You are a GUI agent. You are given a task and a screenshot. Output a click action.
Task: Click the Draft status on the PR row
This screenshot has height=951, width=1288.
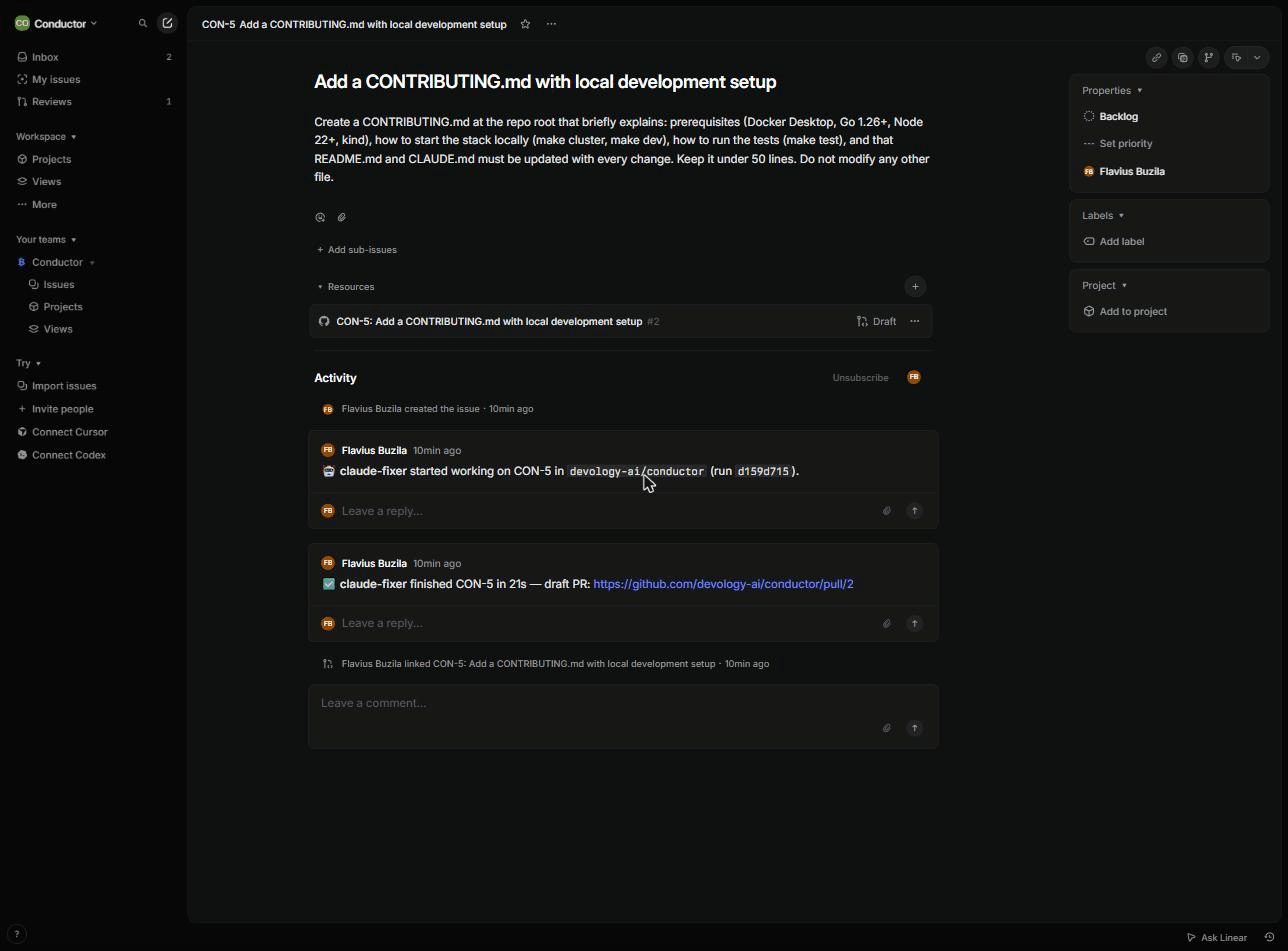point(876,321)
